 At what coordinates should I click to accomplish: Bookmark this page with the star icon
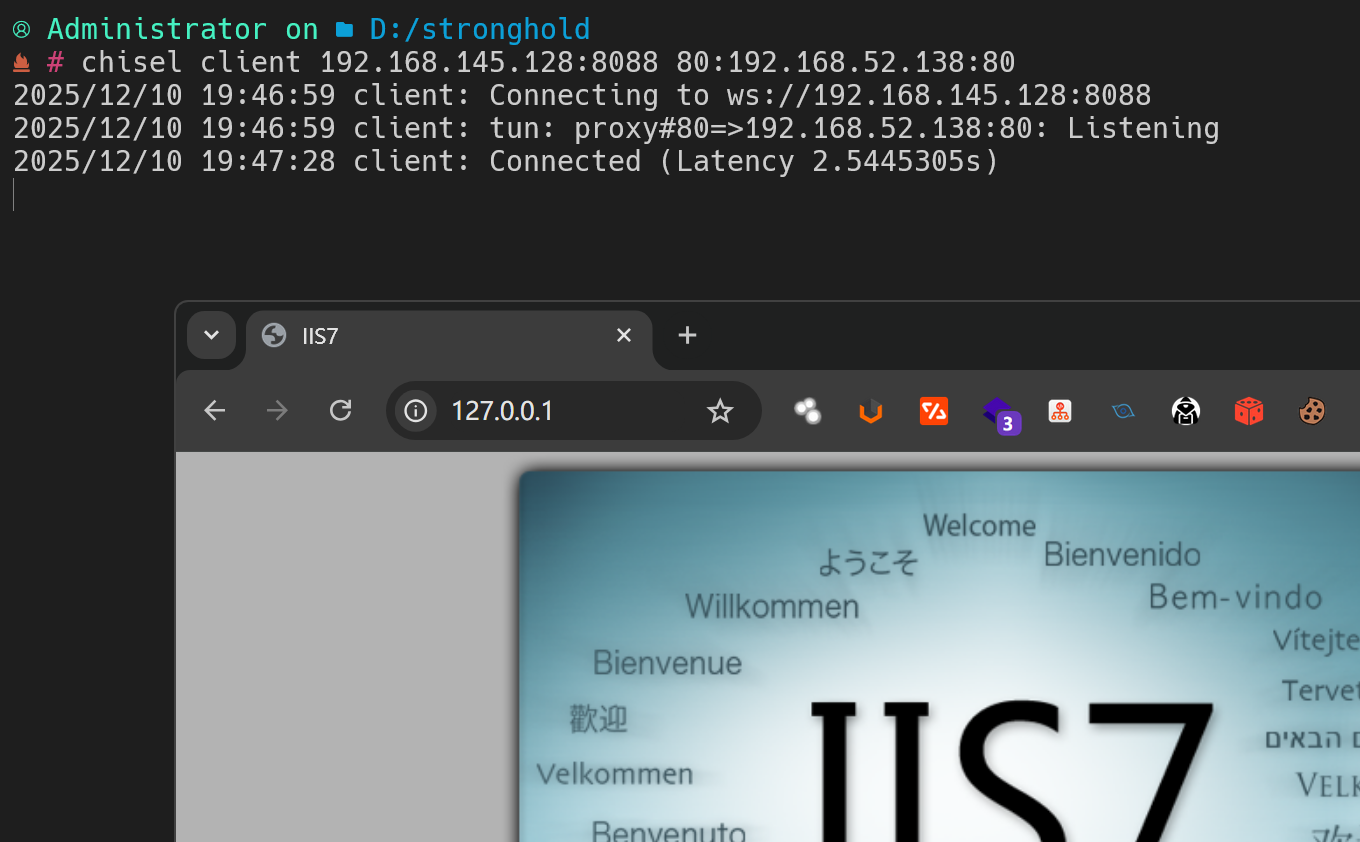720,411
